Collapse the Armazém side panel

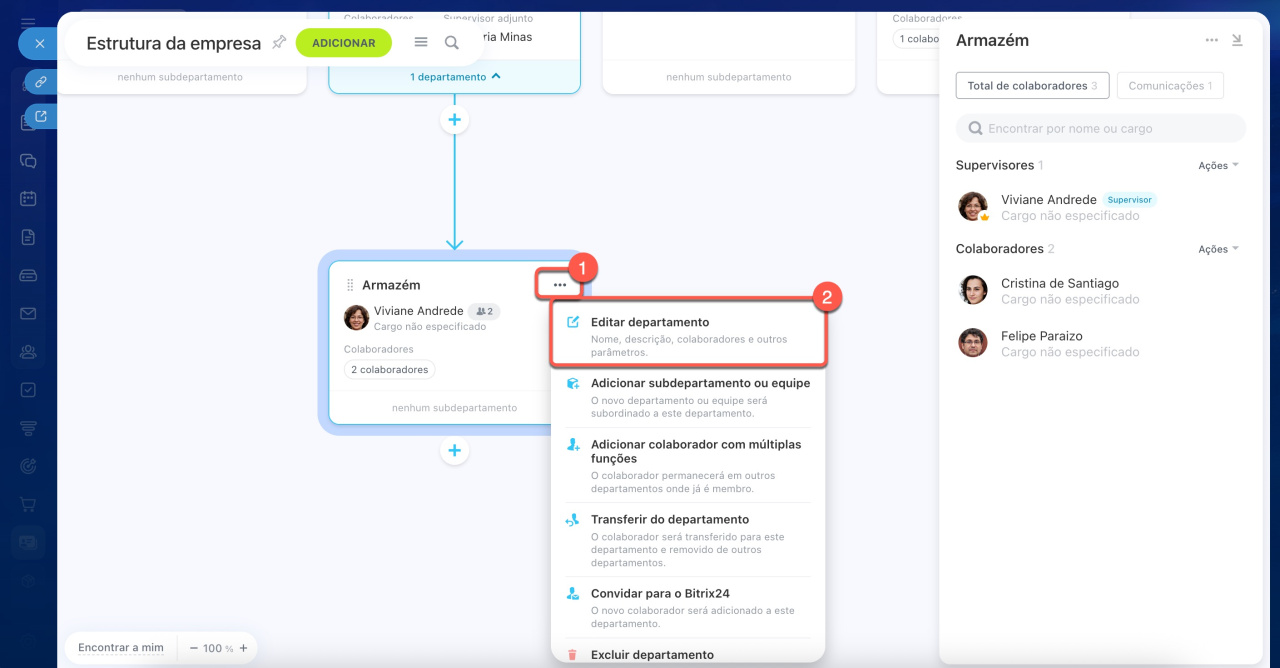coord(1237,40)
